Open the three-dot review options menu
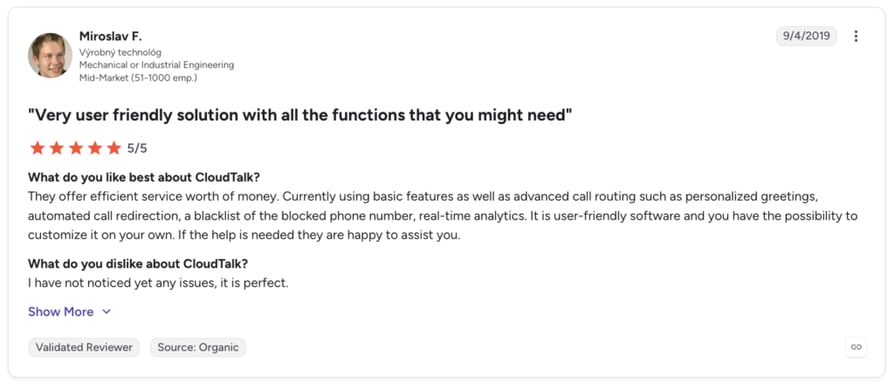 (855, 36)
